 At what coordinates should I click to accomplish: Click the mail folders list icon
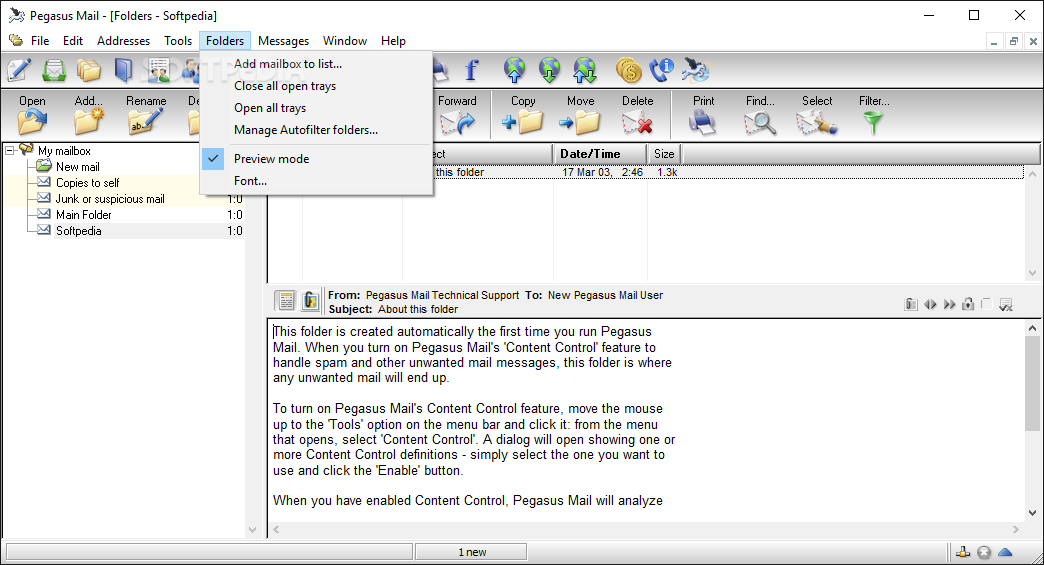[89, 70]
